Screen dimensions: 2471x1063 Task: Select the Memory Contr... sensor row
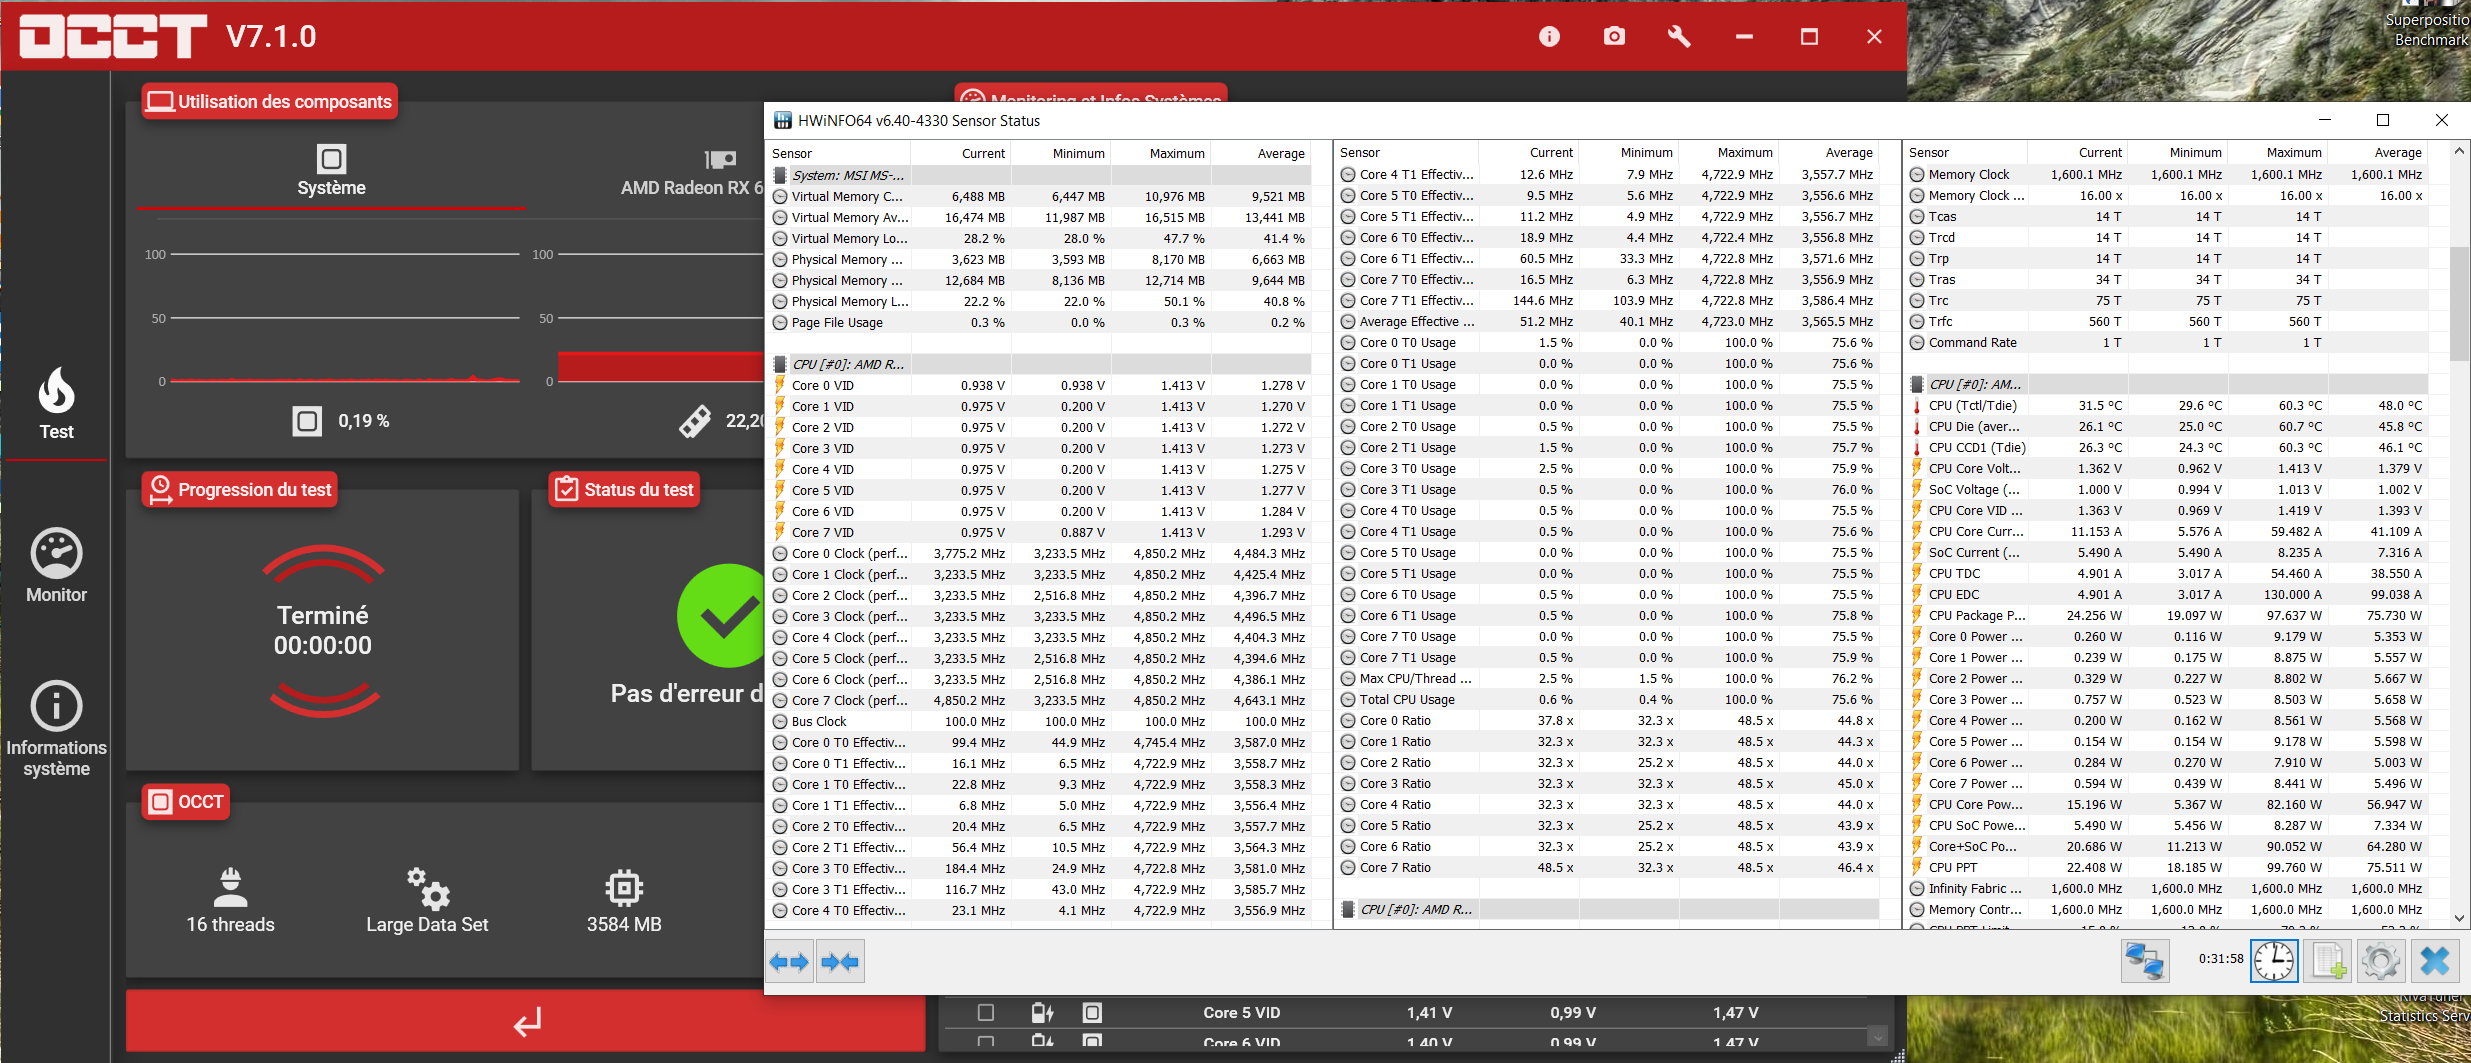2167,910
